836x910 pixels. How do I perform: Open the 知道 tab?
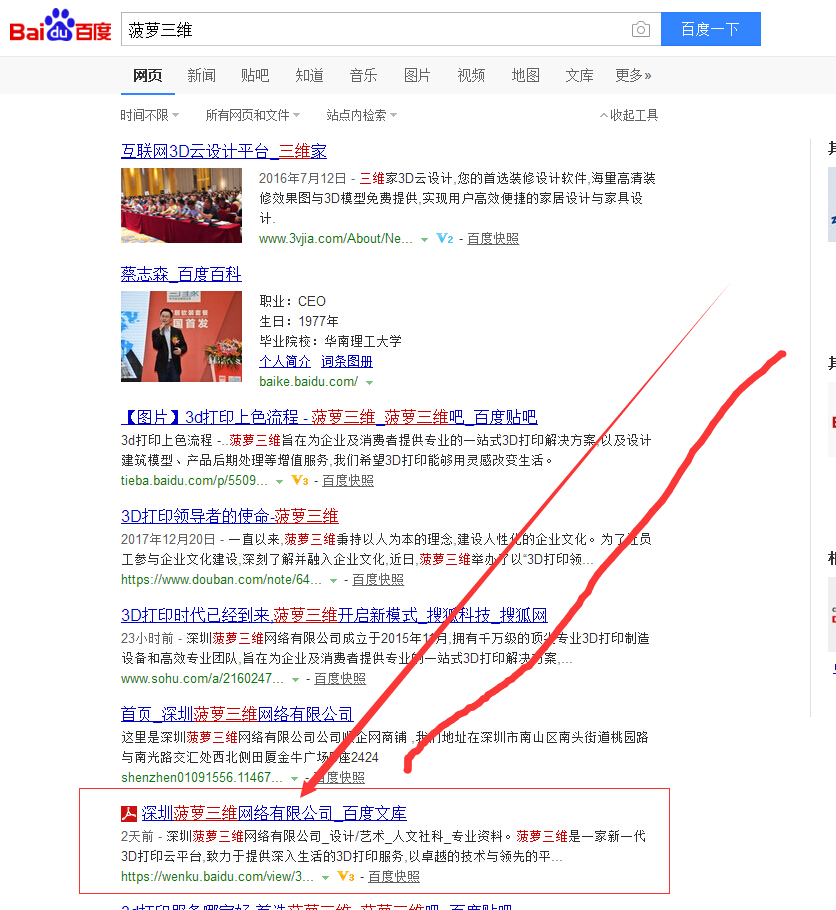click(309, 75)
